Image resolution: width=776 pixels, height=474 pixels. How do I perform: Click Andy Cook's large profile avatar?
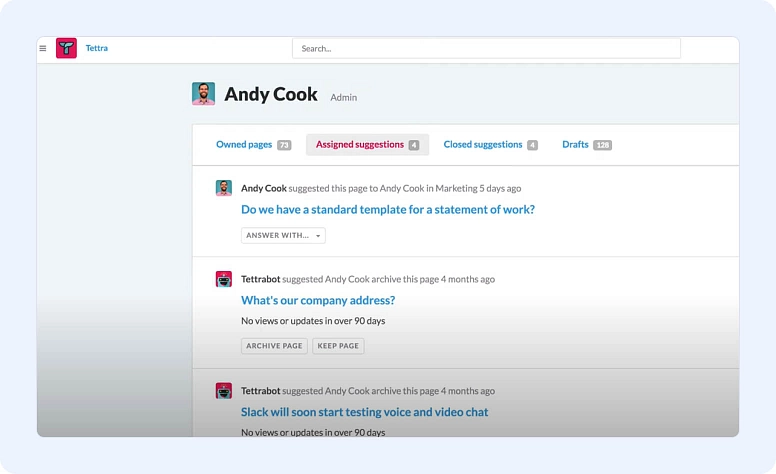click(x=203, y=94)
